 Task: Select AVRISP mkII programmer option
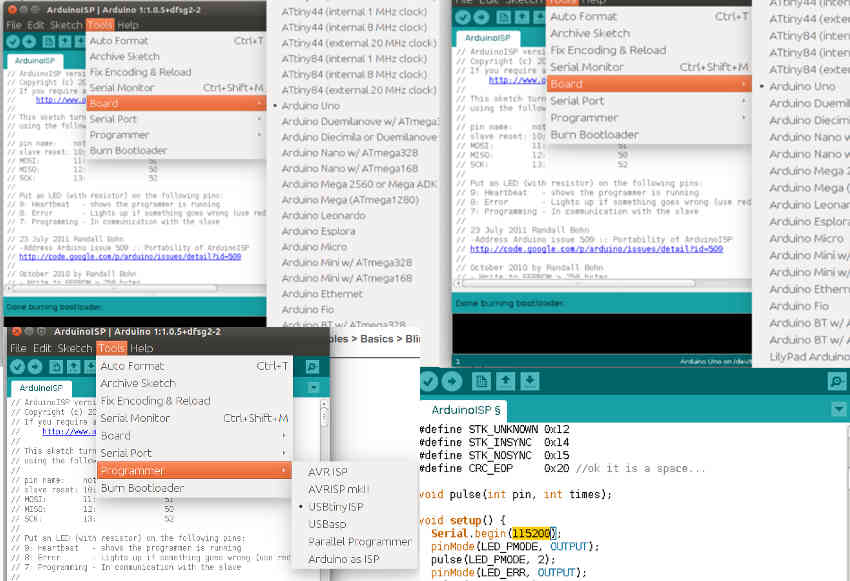[x=338, y=489]
